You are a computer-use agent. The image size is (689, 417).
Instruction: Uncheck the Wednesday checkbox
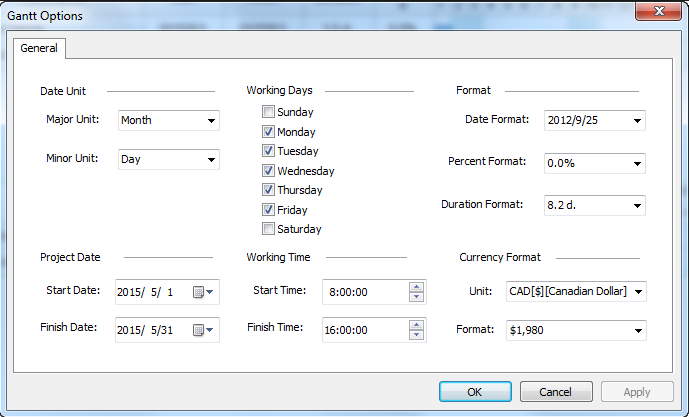coord(268,171)
